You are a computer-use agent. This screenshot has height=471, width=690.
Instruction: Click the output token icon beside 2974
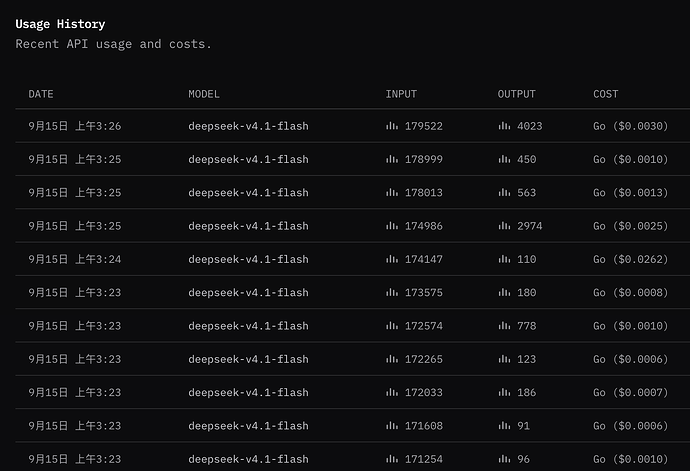504,226
